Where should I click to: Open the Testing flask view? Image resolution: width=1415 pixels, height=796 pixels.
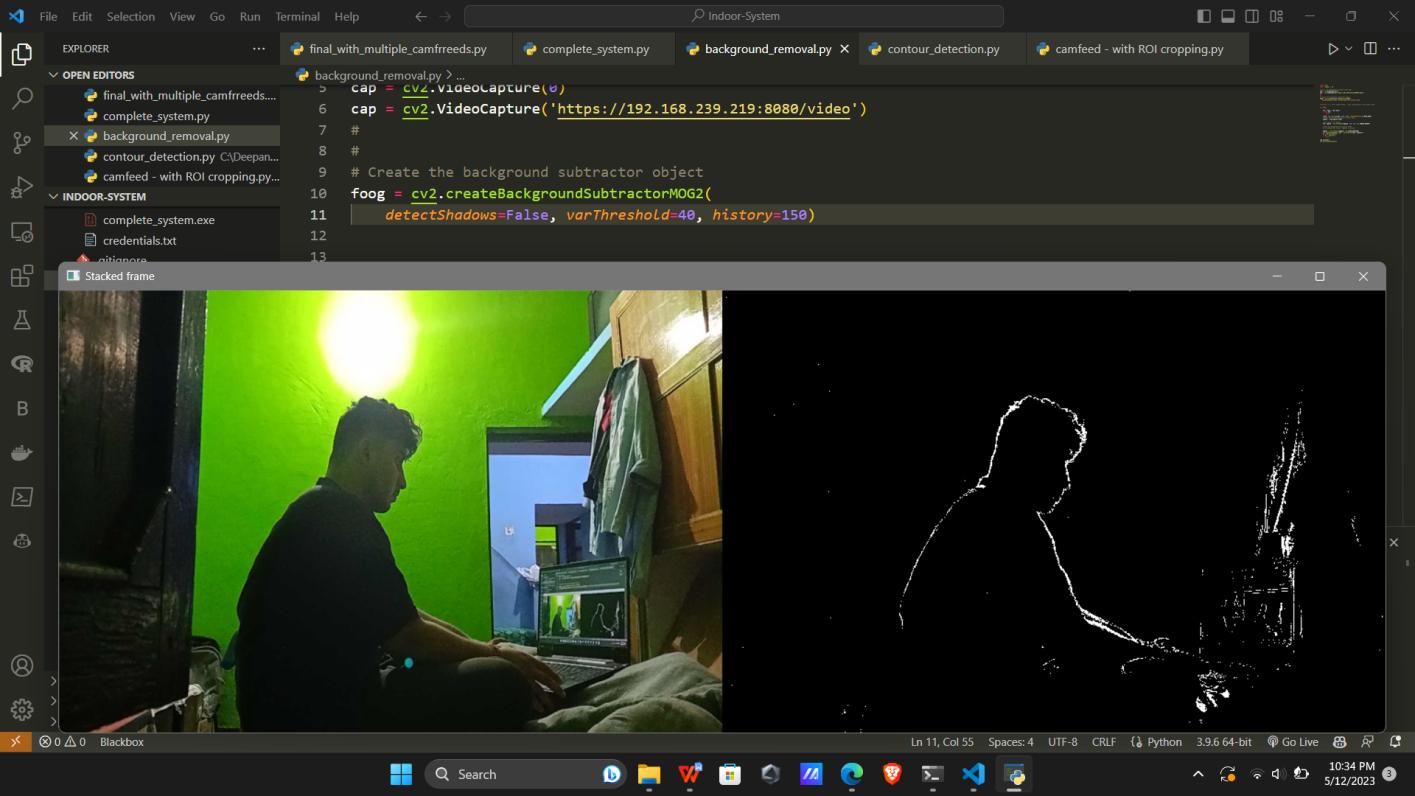(x=22, y=320)
